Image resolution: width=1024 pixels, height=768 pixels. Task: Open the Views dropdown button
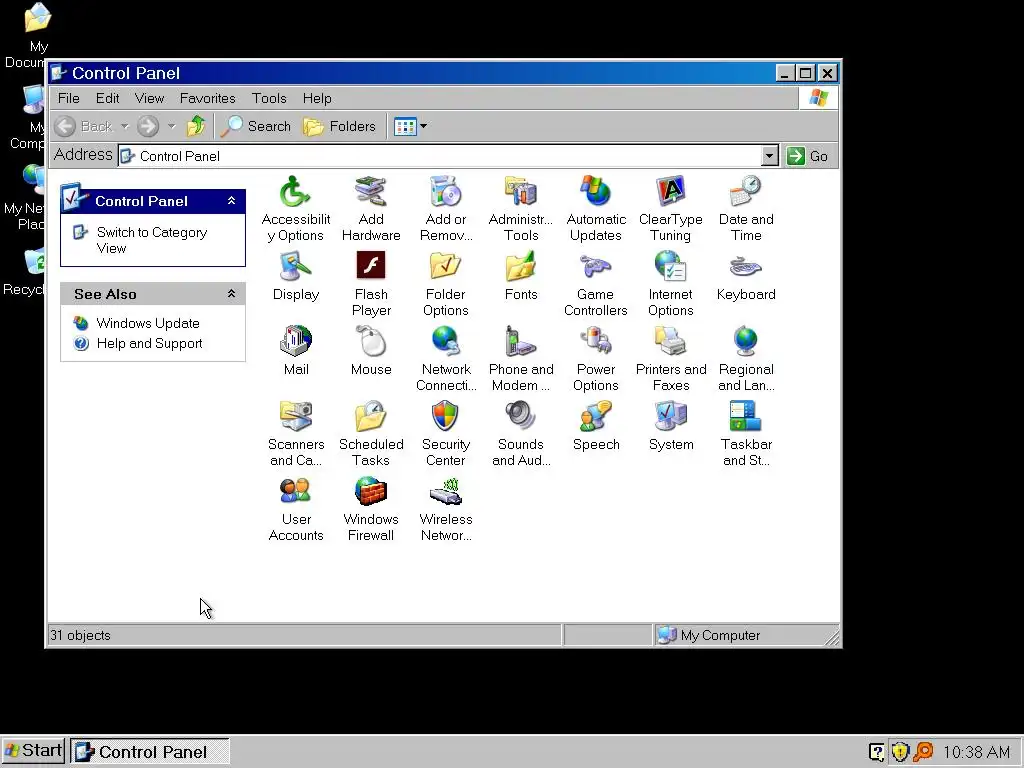click(410, 126)
